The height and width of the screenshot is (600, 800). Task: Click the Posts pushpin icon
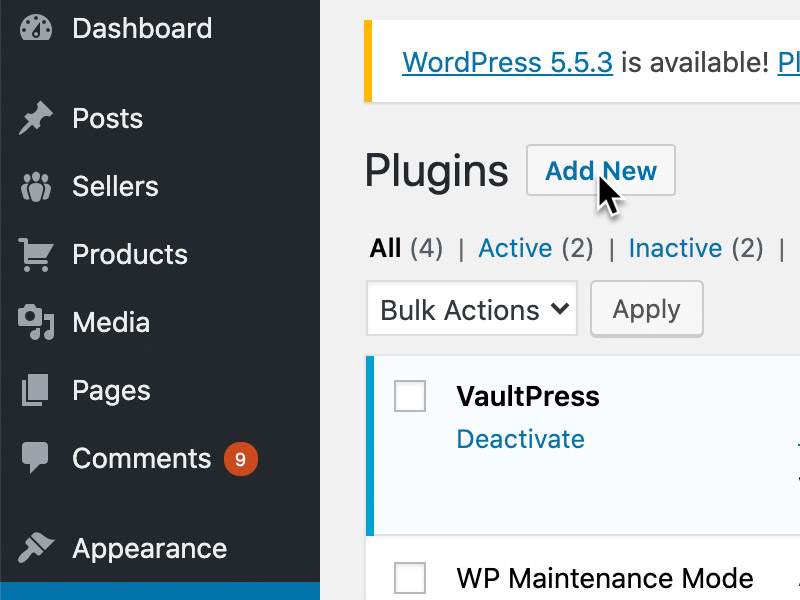click(x=36, y=118)
